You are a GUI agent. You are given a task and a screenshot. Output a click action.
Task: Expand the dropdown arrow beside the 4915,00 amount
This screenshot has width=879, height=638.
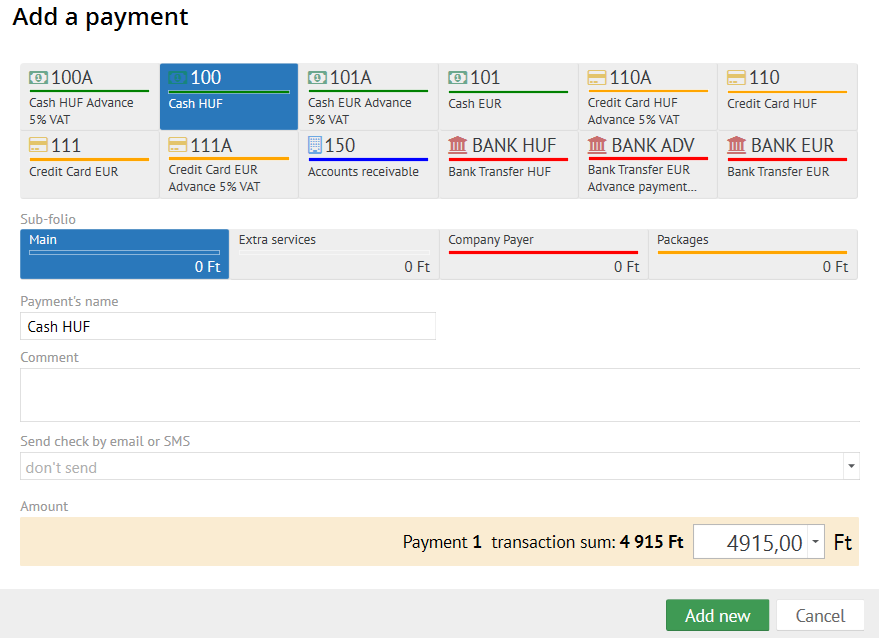pyautogui.click(x=816, y=543)
